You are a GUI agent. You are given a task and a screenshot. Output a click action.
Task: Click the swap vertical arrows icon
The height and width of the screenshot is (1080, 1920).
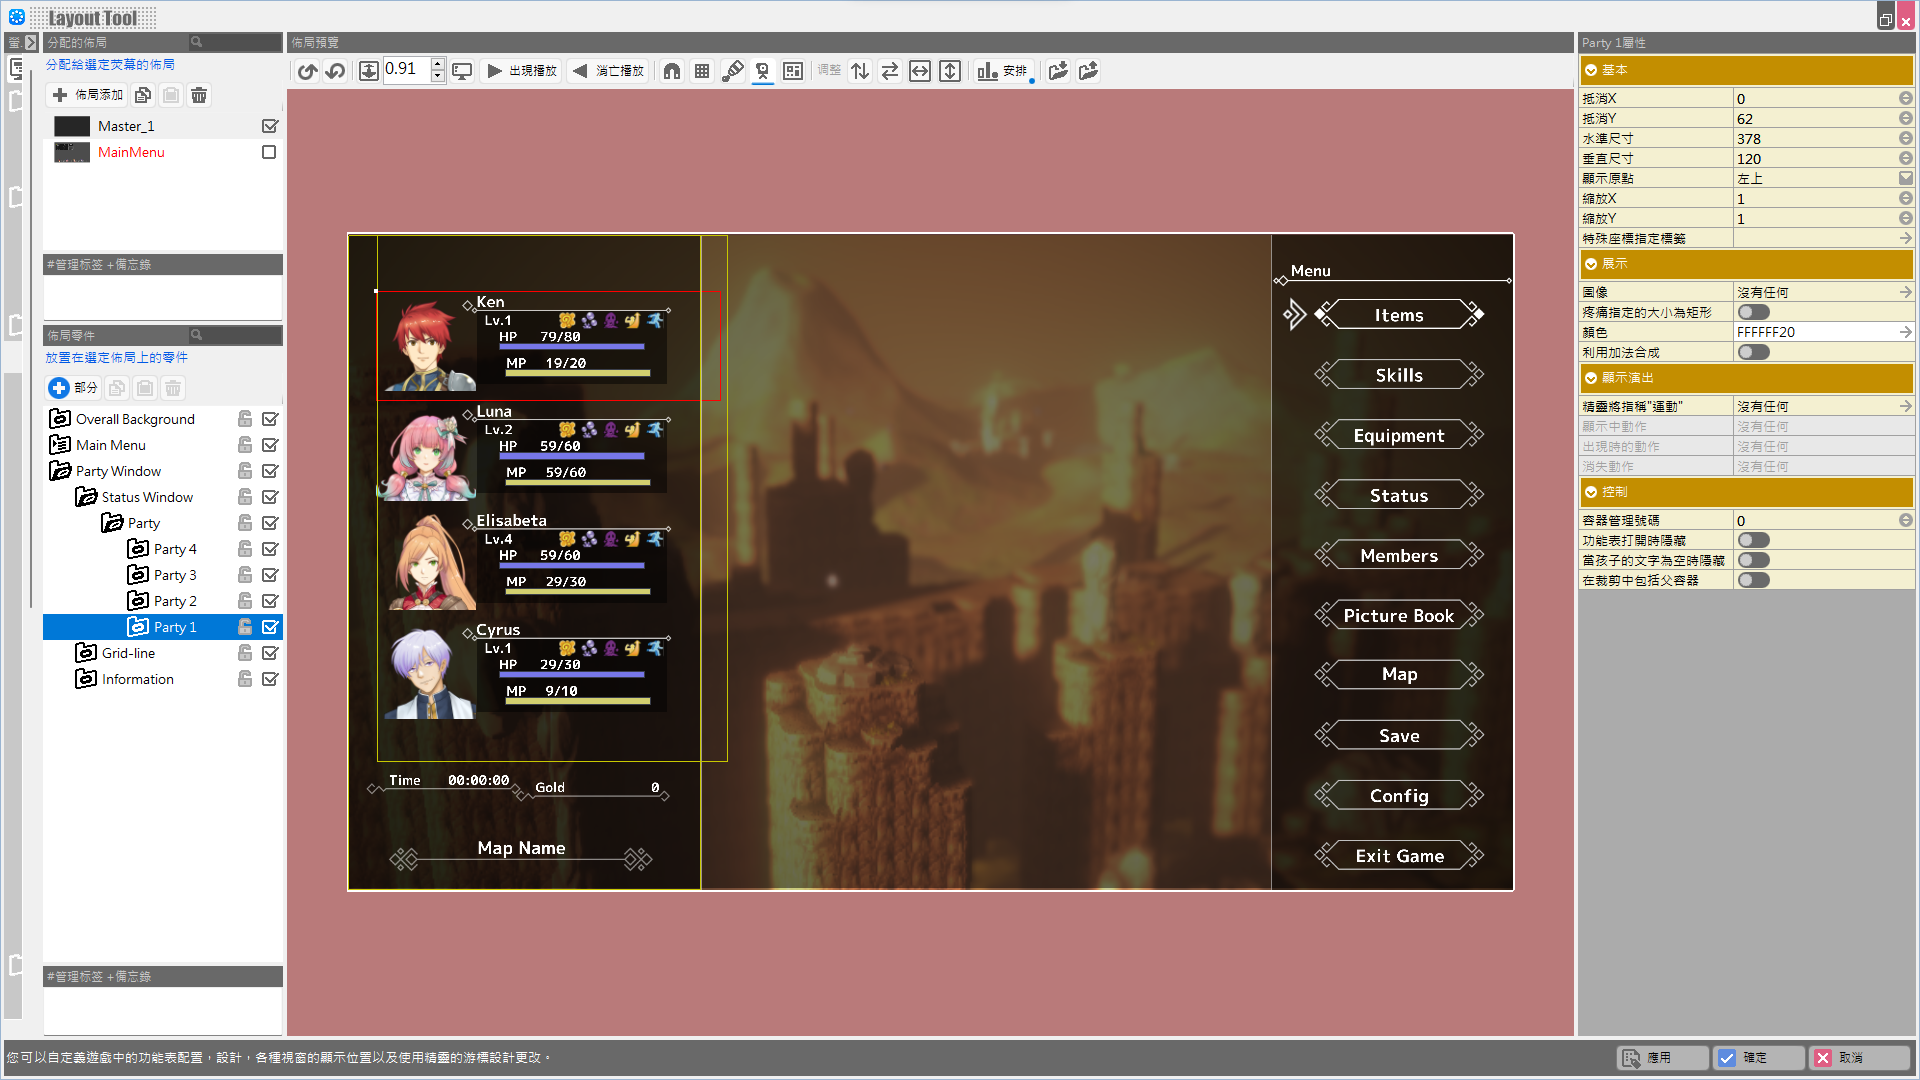[x=860, y=71]
